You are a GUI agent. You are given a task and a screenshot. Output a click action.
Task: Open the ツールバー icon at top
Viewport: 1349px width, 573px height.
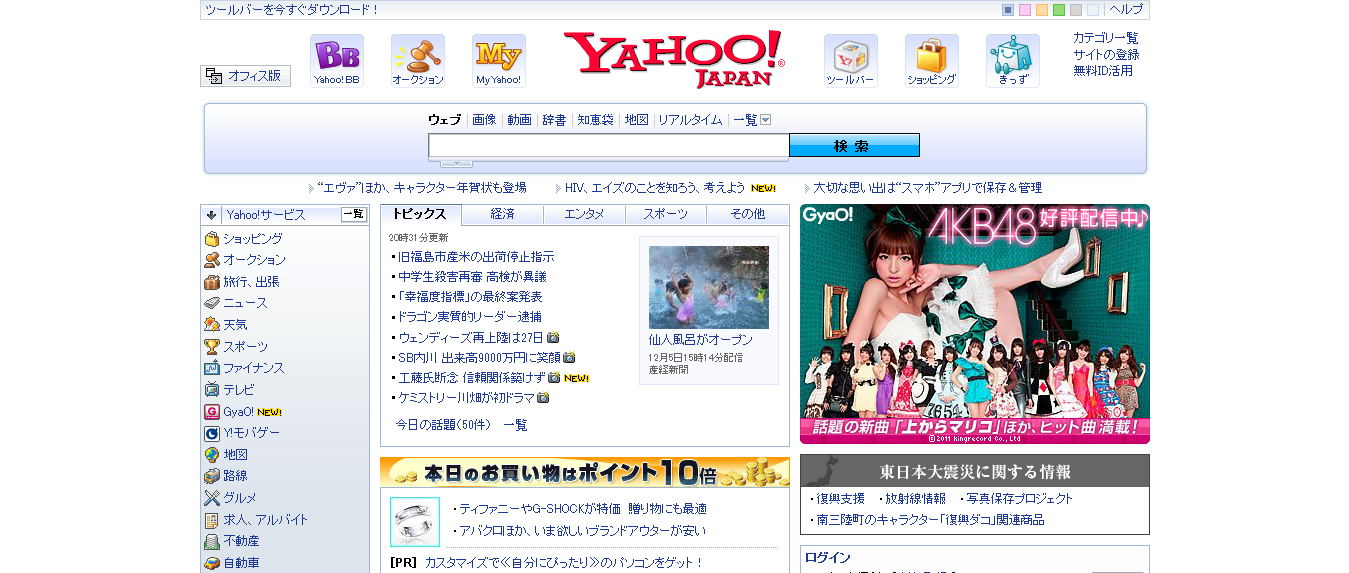click(851, 61)
